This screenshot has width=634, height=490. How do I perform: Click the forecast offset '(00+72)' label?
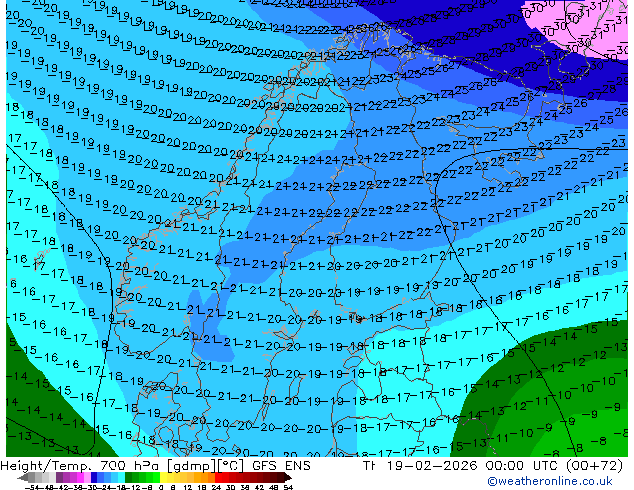coord(594,466)
